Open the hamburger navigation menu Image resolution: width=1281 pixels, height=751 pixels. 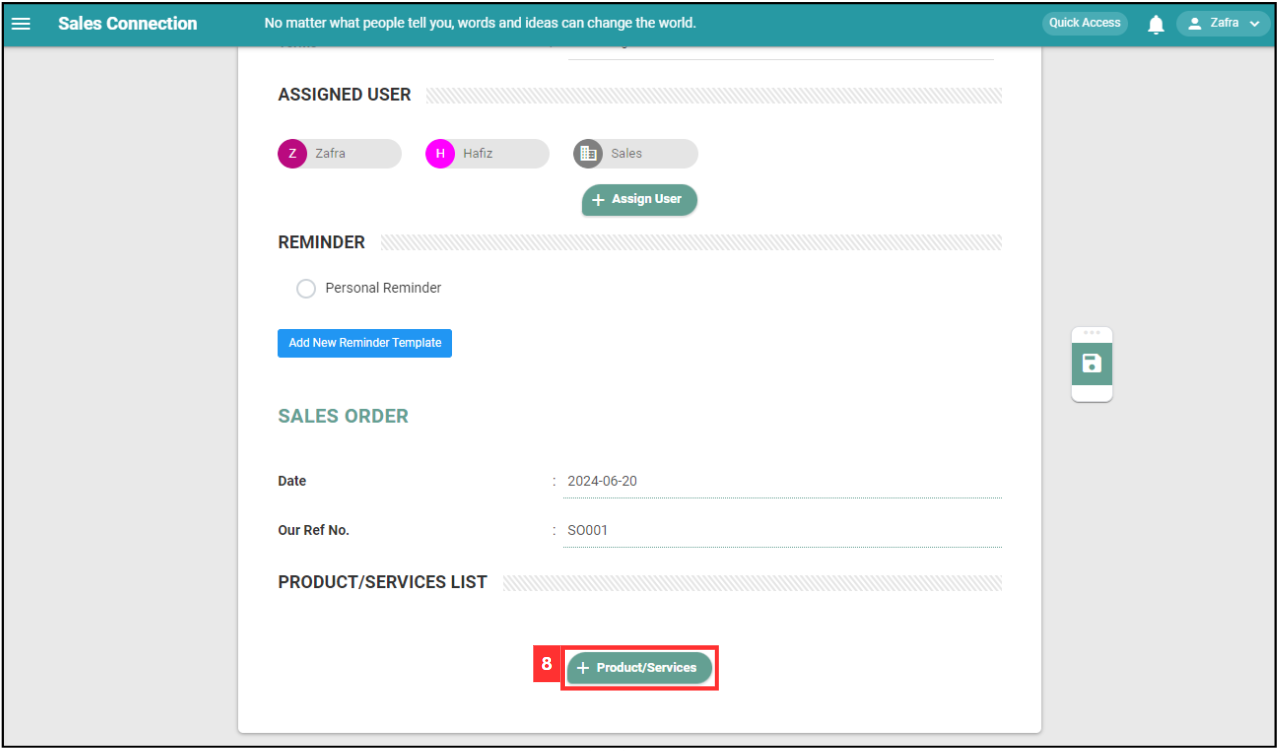[x=20, y=23]
